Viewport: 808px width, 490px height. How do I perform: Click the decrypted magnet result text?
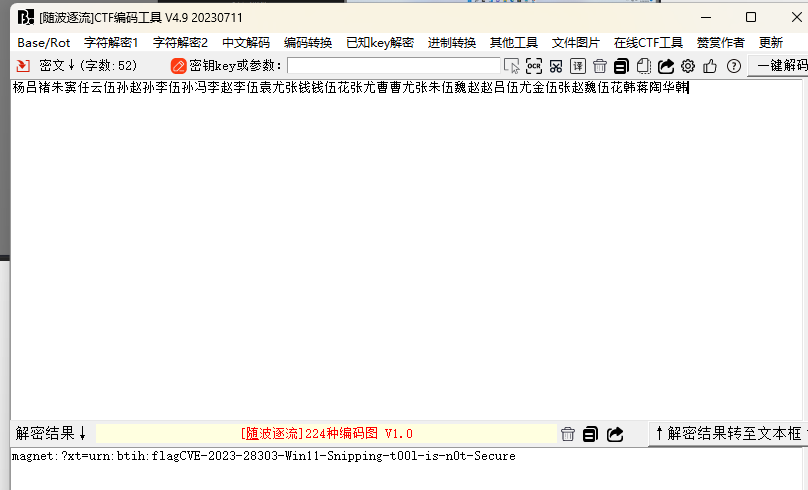[263, 456]
